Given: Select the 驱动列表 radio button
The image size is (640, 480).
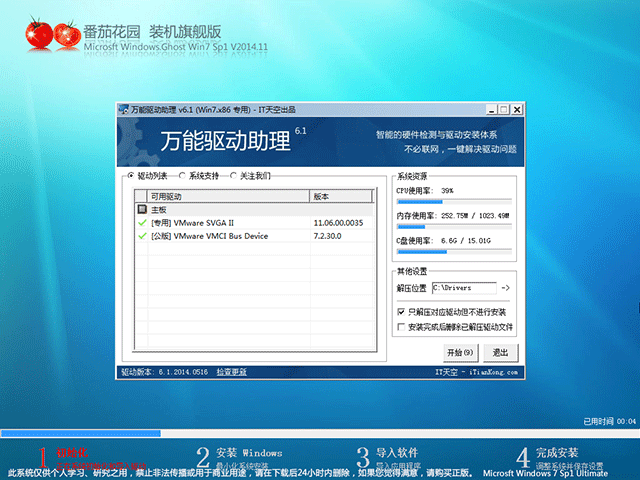Looking at the screenshot, I should (x=131, y=176).
